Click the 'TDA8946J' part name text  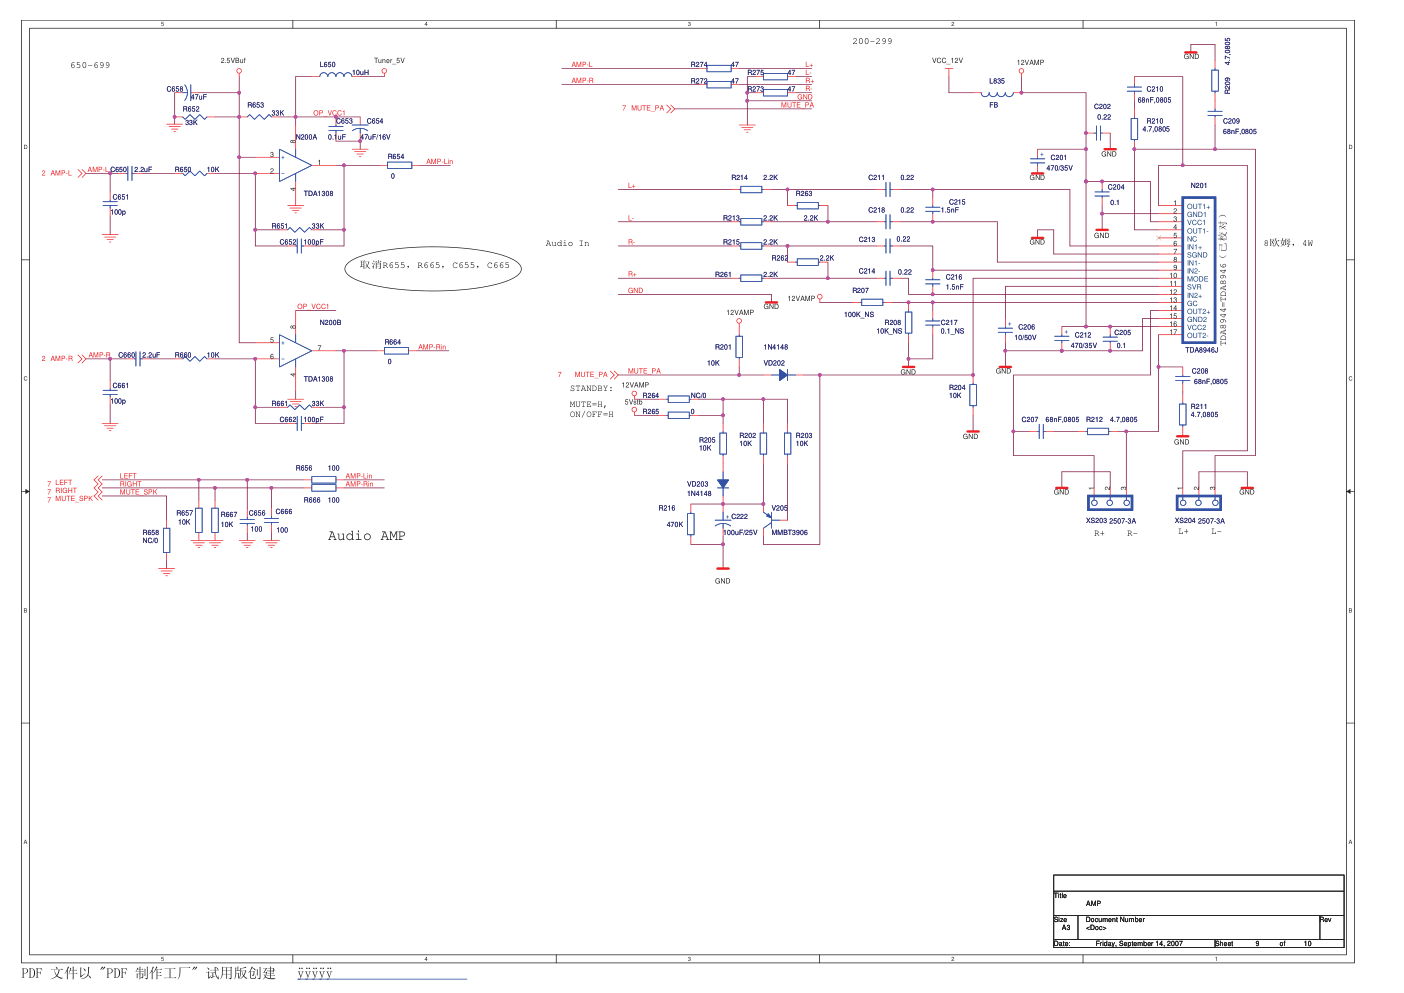pyautogui.click(x=1201, y=350)
